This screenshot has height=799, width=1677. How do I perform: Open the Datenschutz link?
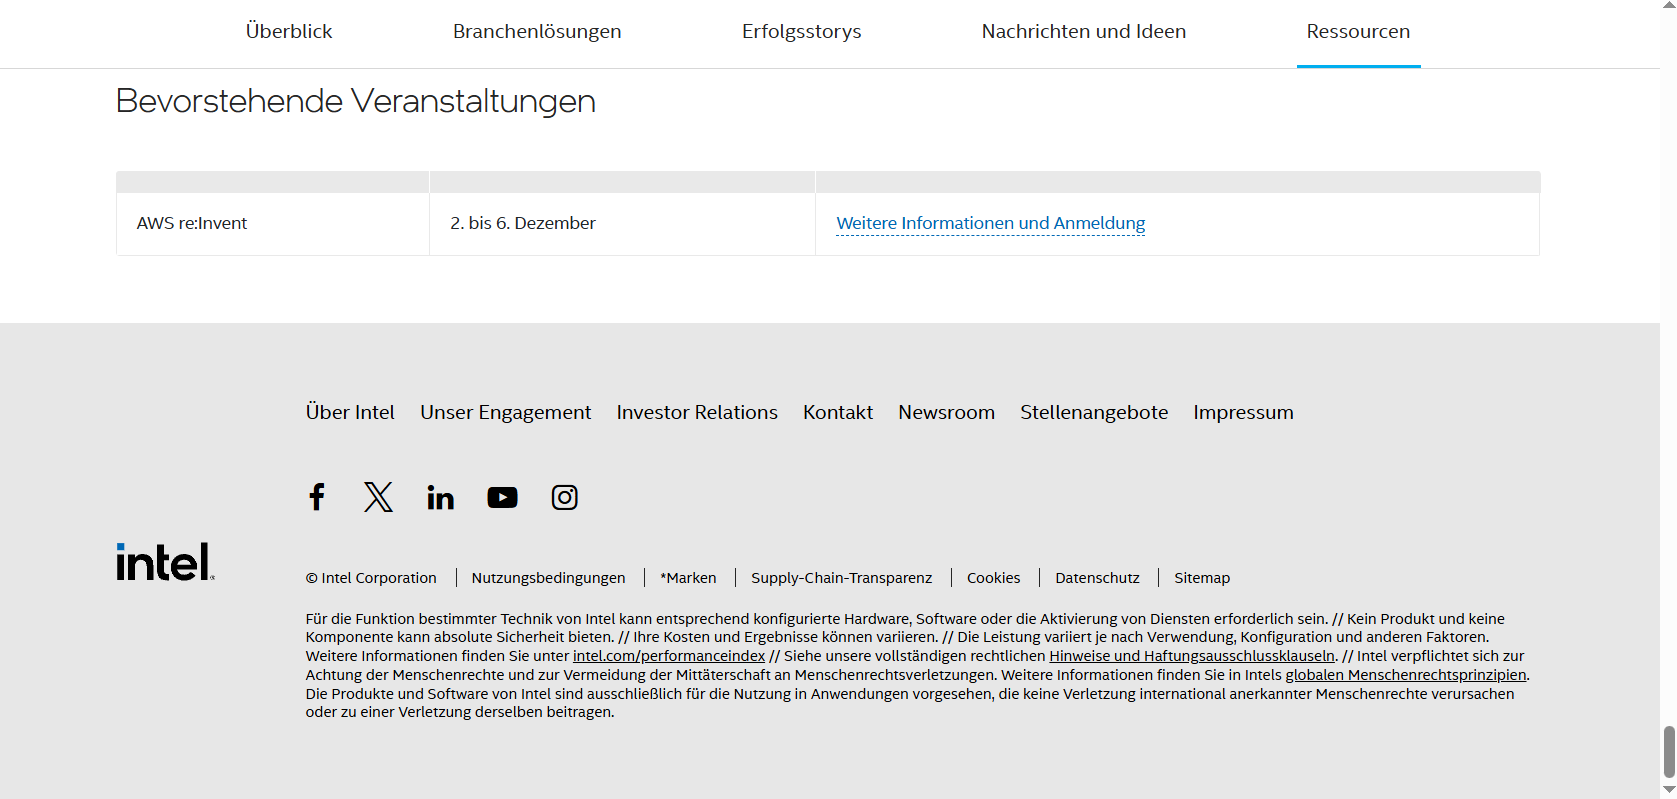point(1097,578)
